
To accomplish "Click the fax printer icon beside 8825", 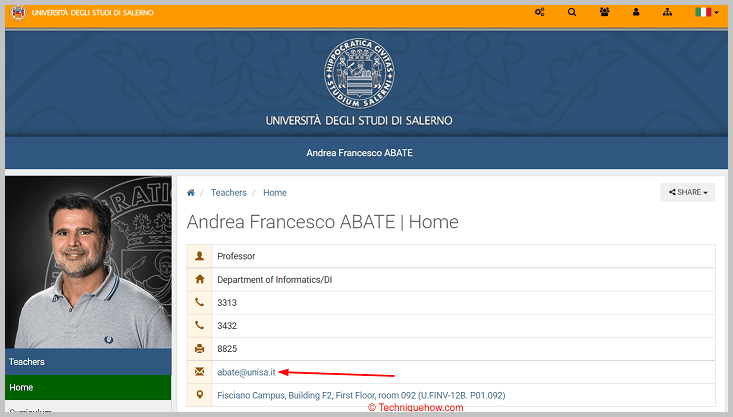I will pos(200,348).
